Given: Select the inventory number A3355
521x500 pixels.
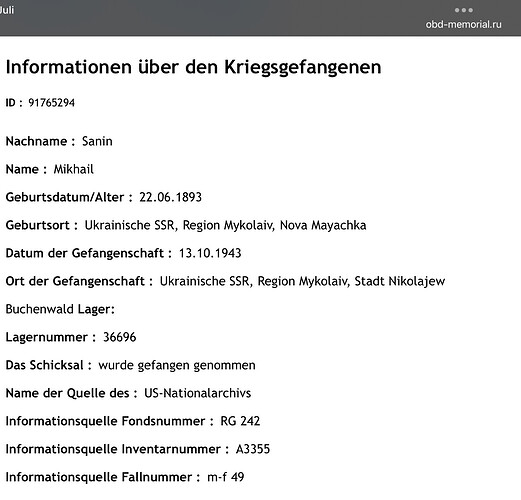Looking at the screenshot, I should pyautogui.click(x=253, y=449).
